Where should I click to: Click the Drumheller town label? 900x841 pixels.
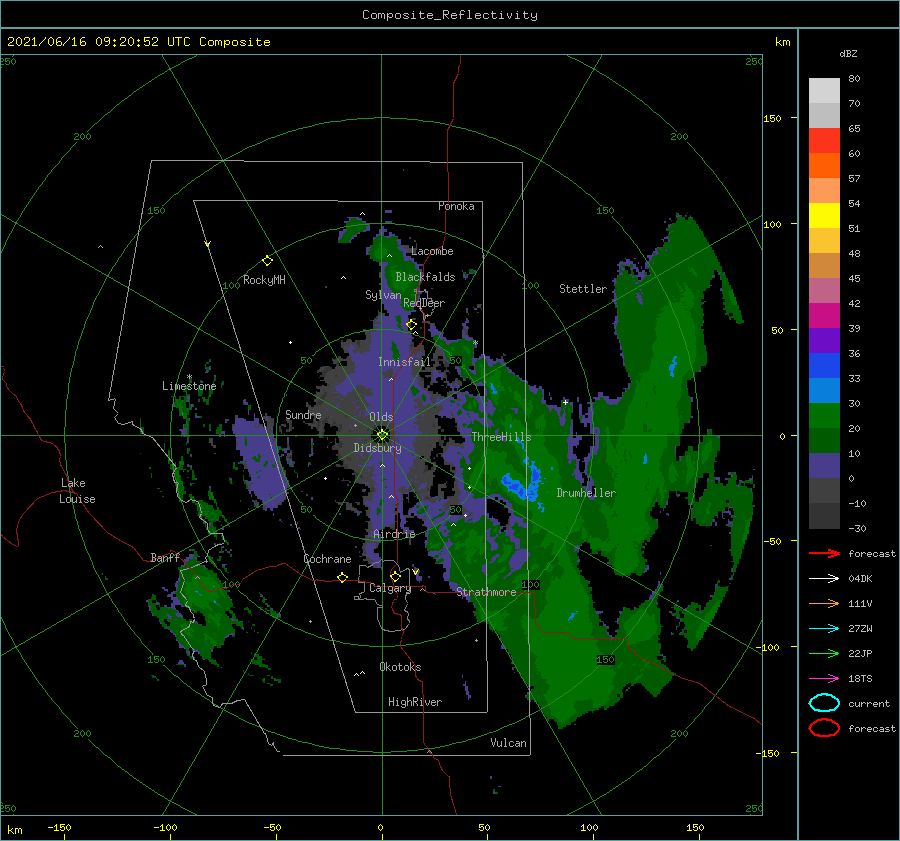(586, 493)
